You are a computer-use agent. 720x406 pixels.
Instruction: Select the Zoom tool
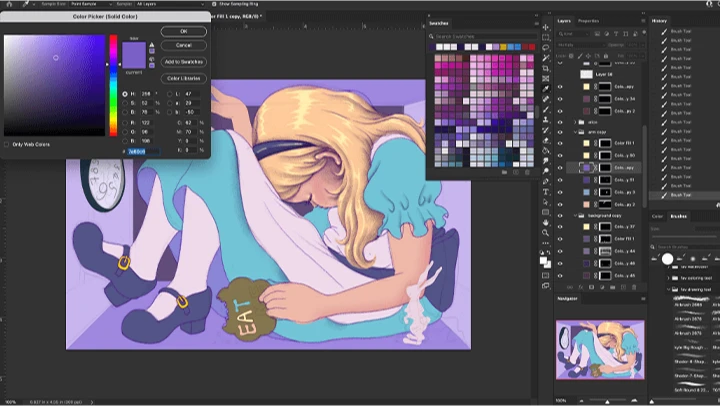tap(546, 233)
